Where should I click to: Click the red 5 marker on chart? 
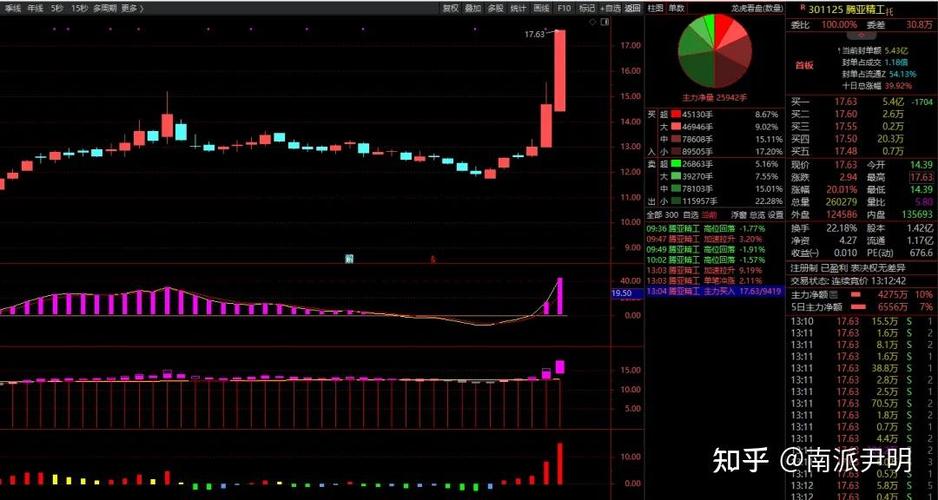[x=433, y=260]
